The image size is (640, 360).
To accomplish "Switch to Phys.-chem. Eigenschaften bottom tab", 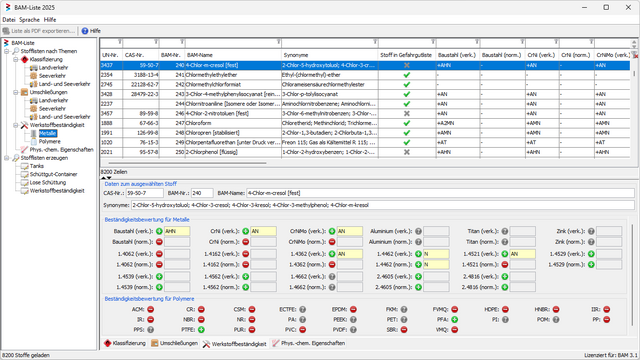I will 309,343.
